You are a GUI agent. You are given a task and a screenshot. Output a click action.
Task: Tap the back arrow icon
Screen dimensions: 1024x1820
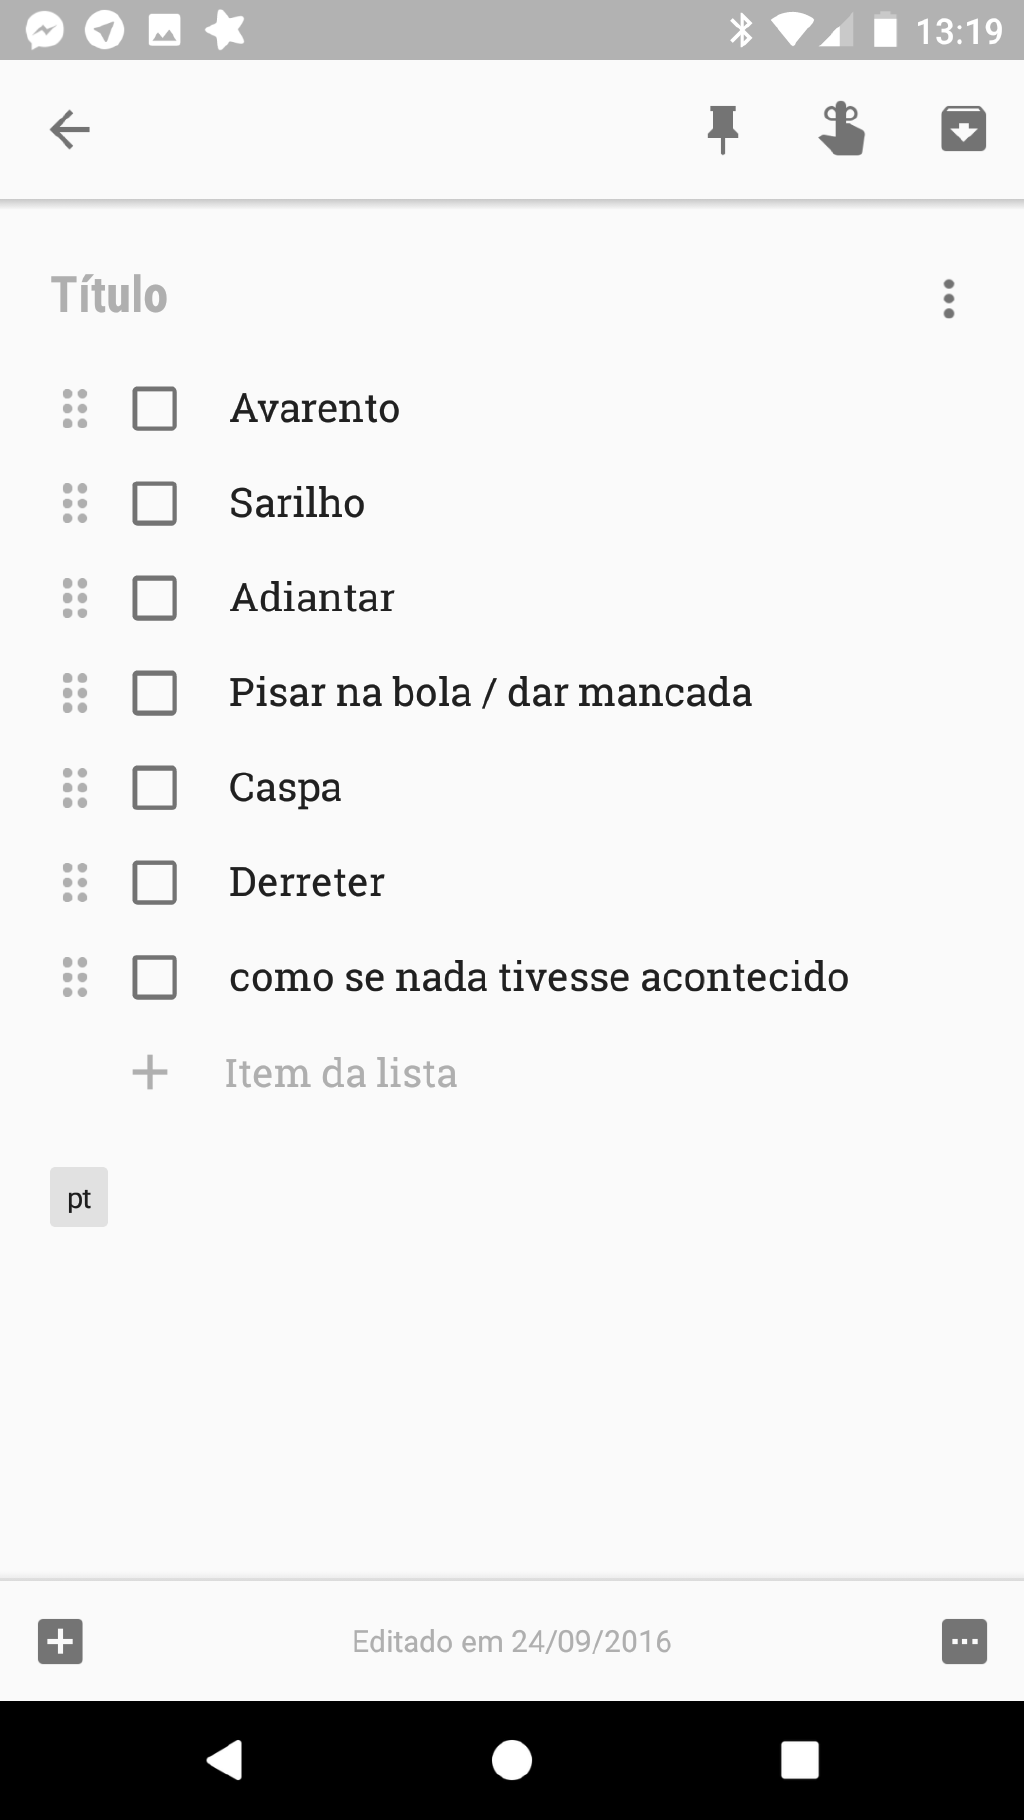(x=70, y=130)
